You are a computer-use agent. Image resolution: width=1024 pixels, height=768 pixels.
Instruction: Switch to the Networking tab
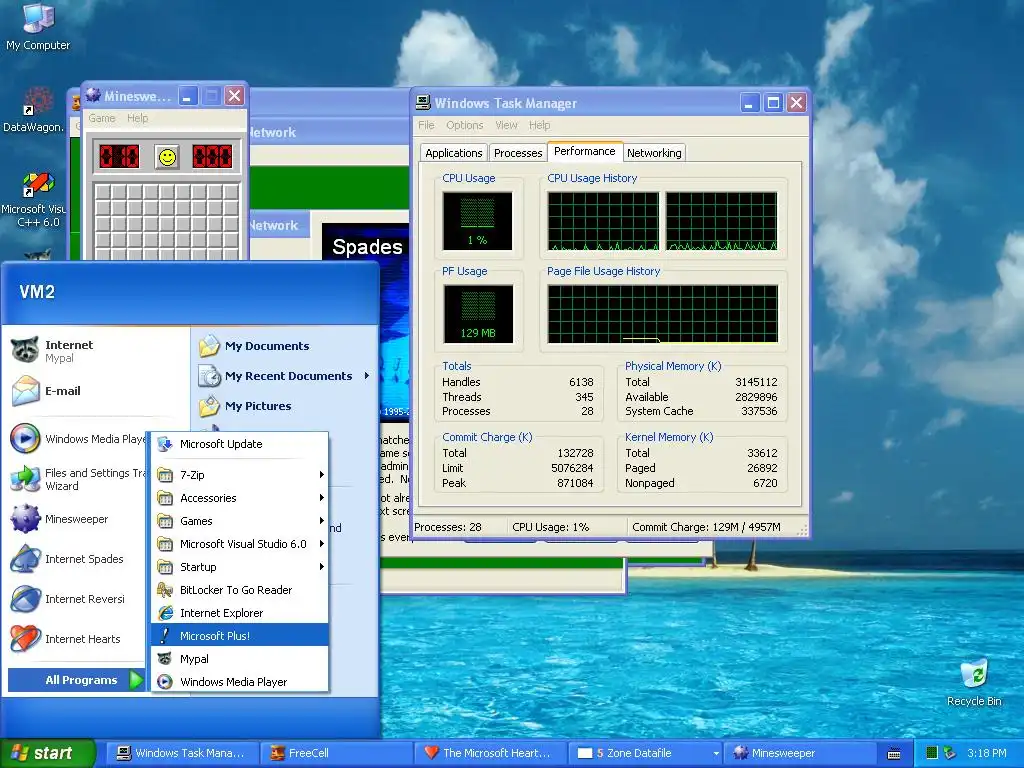pos(654,153)
